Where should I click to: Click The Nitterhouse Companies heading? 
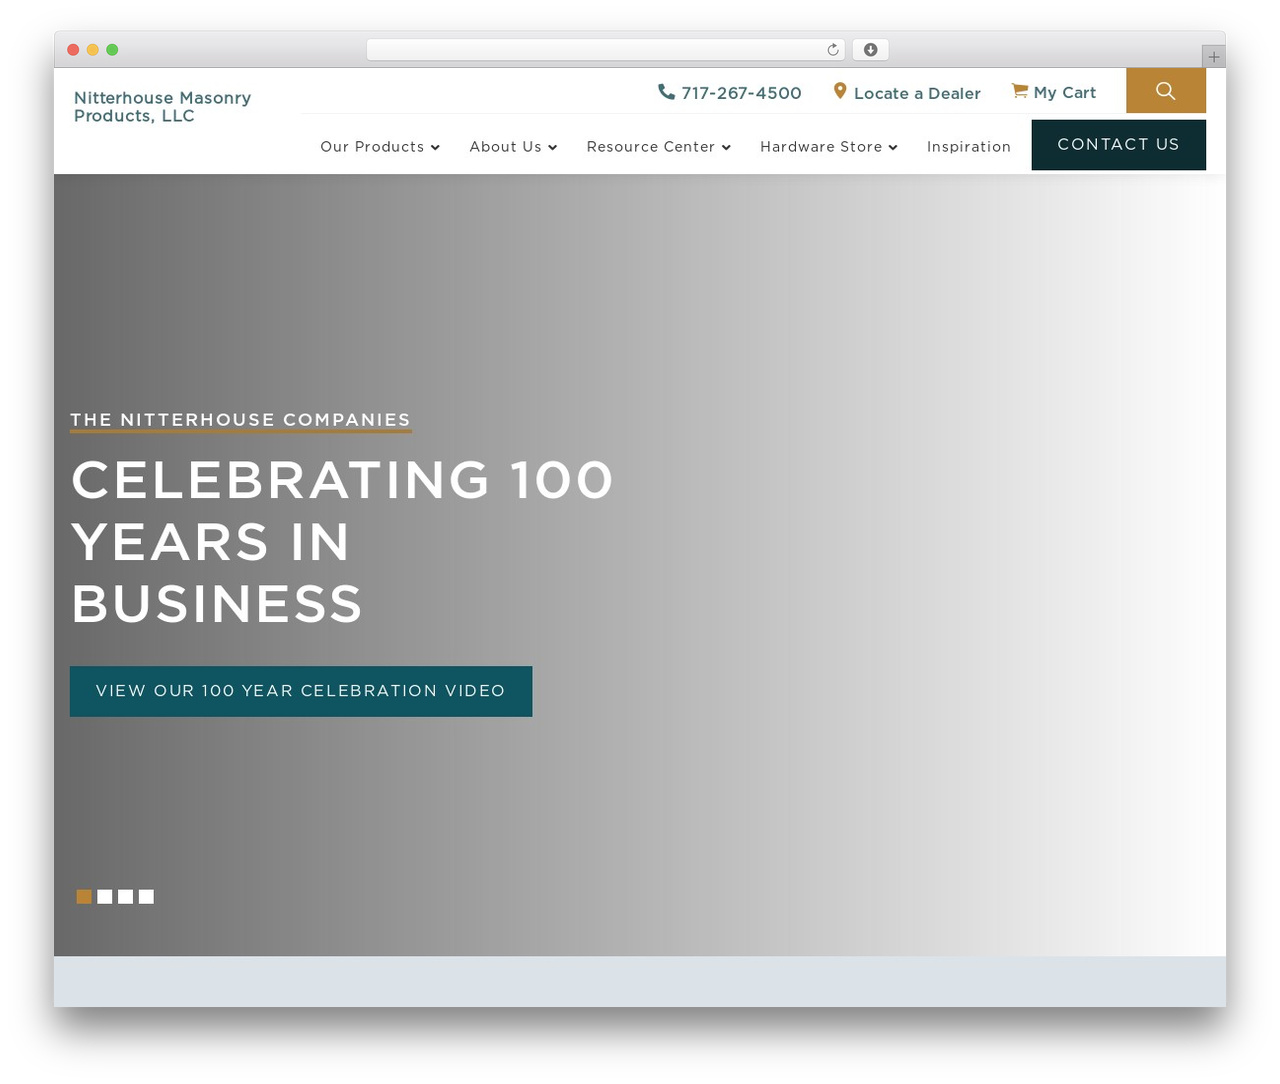click(x=240, y=420)
